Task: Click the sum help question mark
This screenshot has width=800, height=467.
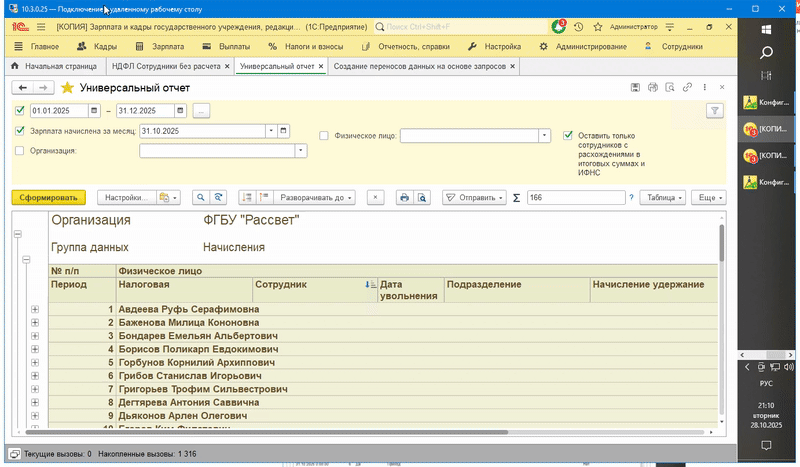Action: click(x=631, y=198)
